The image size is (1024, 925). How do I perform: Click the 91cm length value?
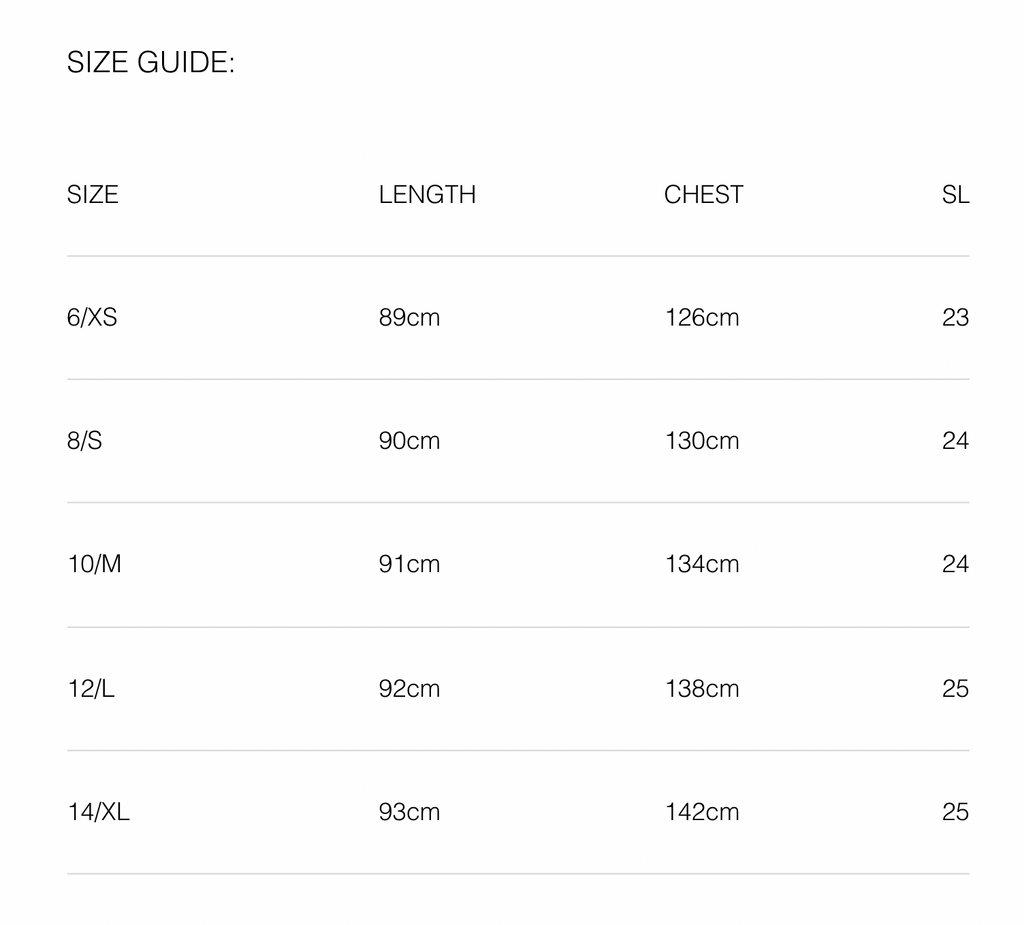(x=409, y=564)
